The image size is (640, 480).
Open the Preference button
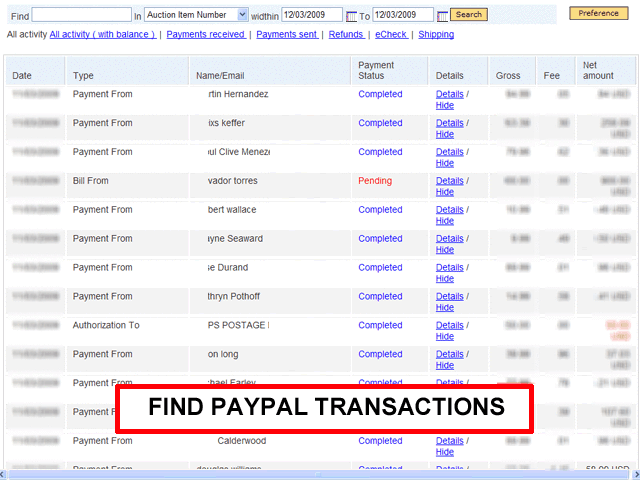pyautogui.click(x=599, y=13)
